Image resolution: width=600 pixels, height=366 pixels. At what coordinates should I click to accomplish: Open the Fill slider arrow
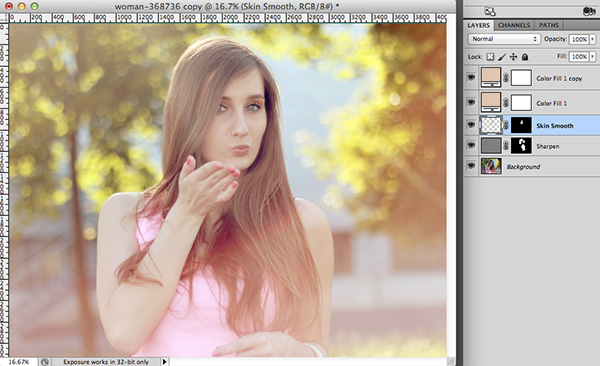click(593, 57)
